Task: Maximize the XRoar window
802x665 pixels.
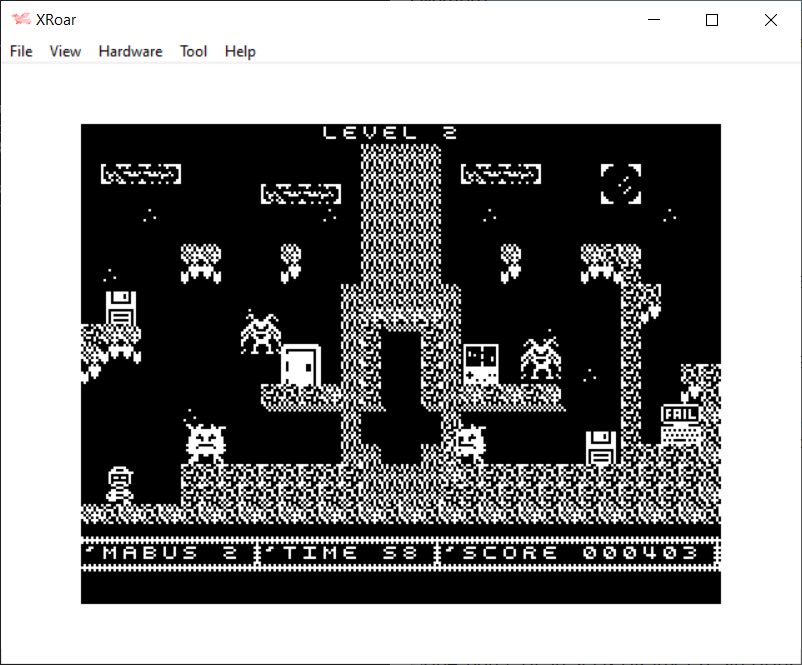Action: [x=712, y=20]
